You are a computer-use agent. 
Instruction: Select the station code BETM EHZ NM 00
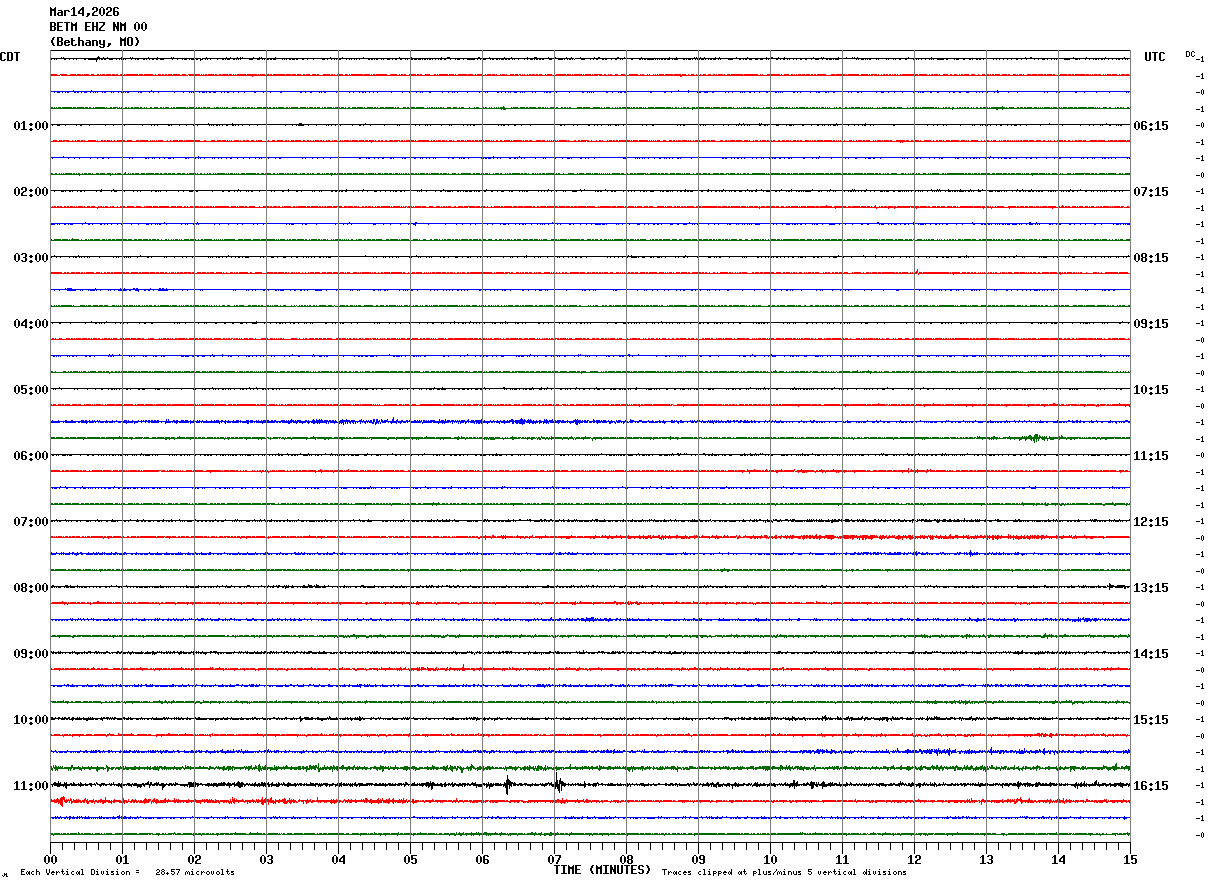point(98,27)
